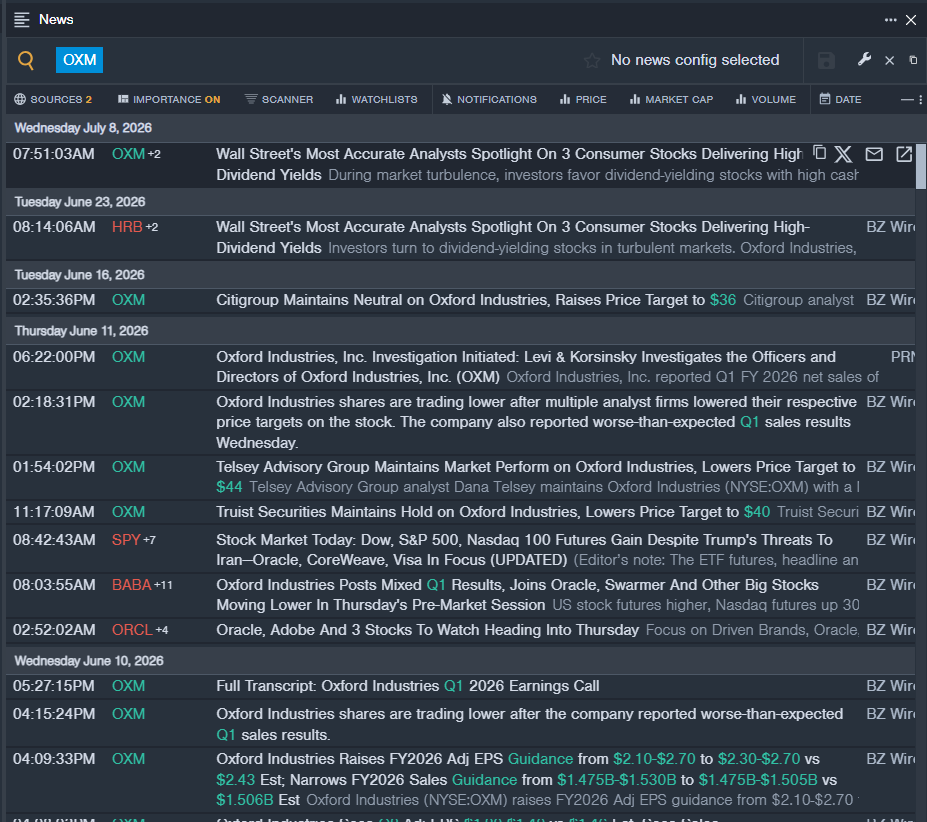Open the Scanner filter
The height and width of the screenshot is (822, 927).
pos(279,99)
